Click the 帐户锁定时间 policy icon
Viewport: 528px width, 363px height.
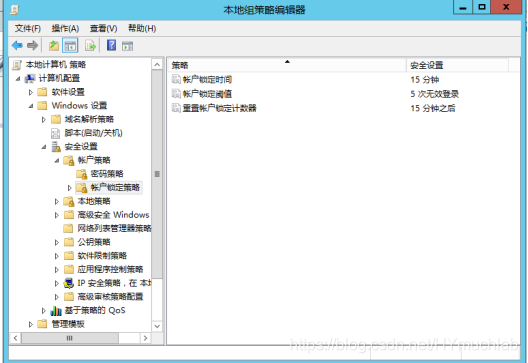pos(176,79)
